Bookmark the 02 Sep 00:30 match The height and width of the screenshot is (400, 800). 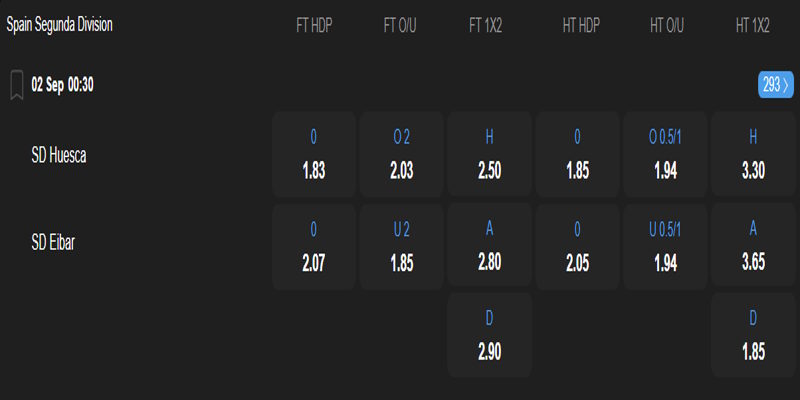[17, 86]
